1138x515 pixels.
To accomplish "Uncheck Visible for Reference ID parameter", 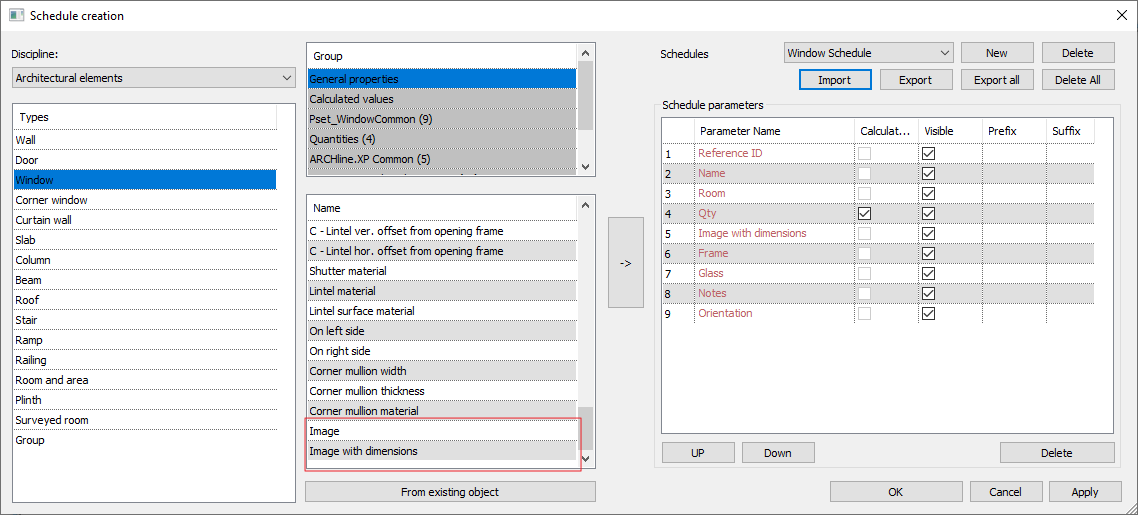I will pos(928,154).
